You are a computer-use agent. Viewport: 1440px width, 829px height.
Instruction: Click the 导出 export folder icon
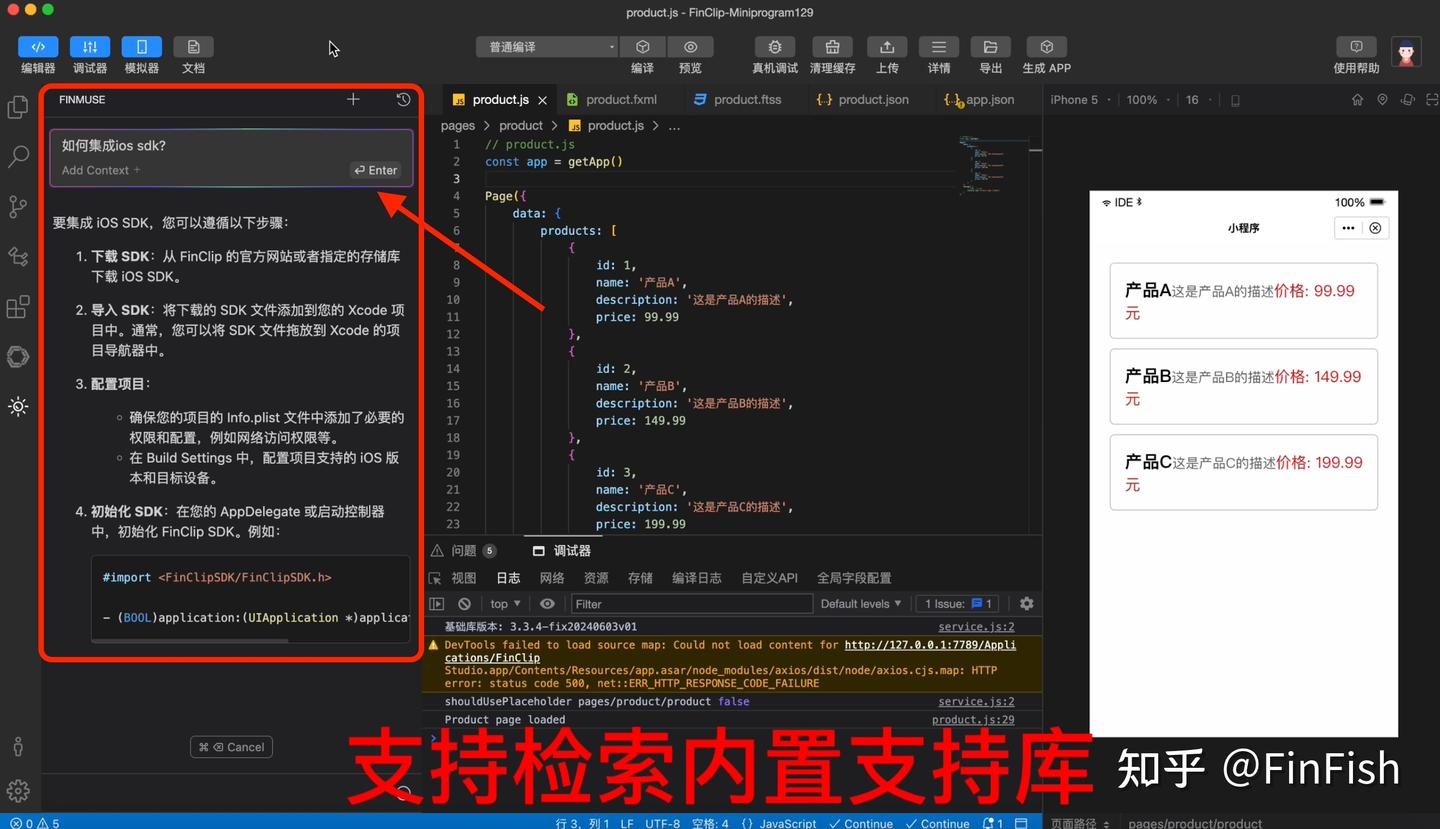point(990,47)
